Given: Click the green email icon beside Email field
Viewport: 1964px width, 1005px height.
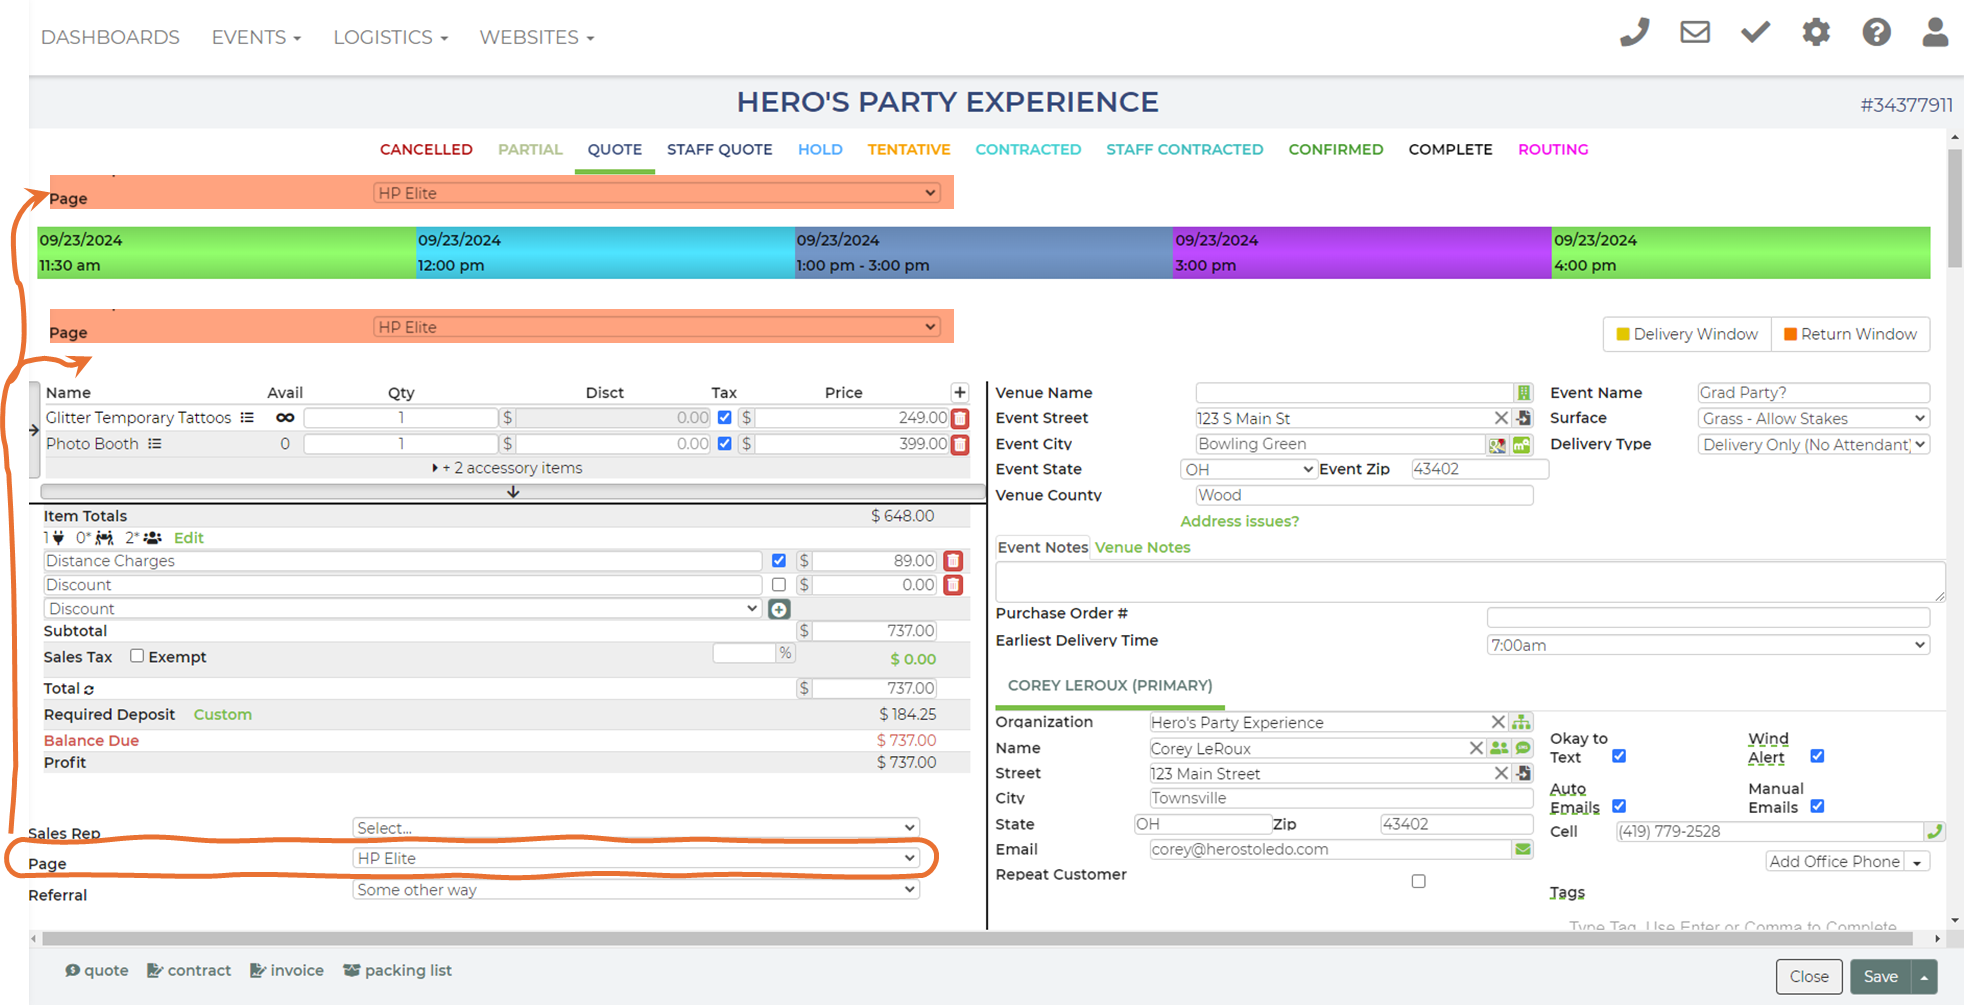Looking at the screenshot, I should 1523,849.
